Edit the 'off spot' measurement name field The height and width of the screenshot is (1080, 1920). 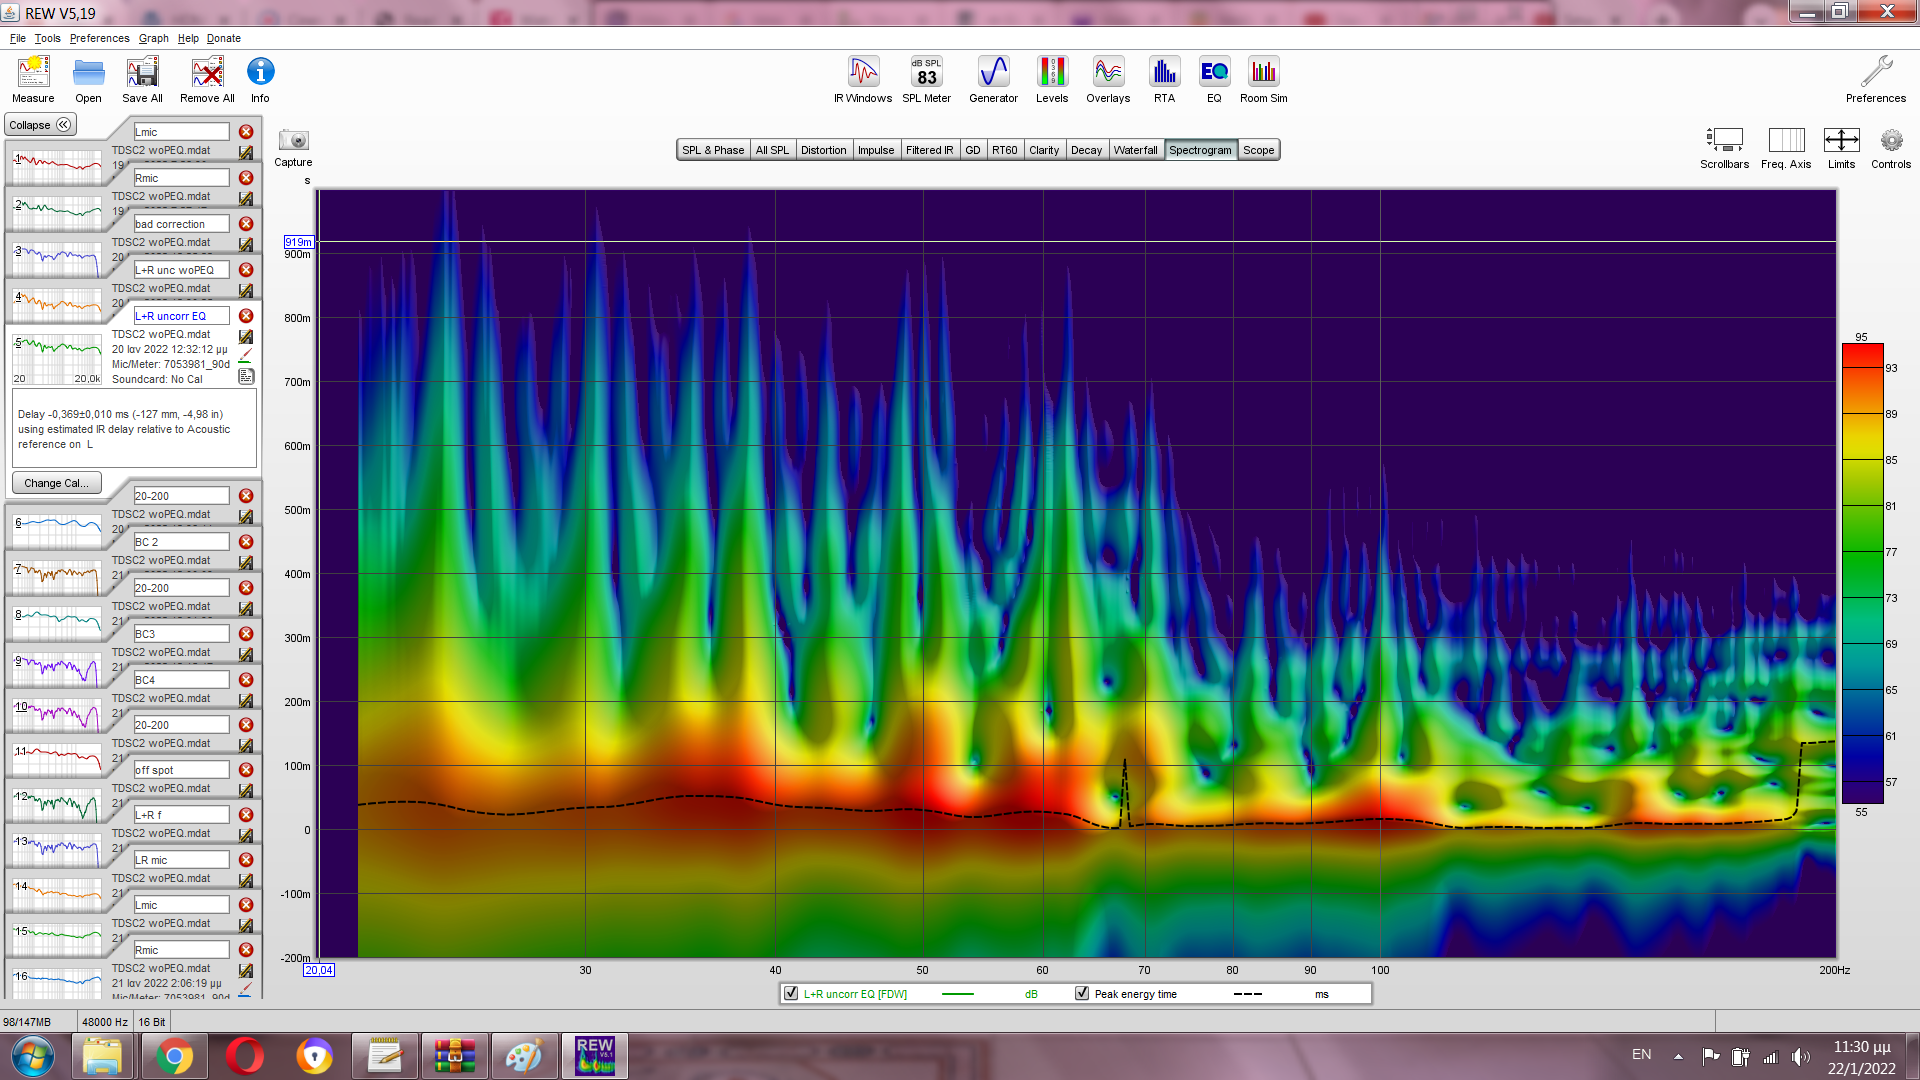(x=181, y=770)
